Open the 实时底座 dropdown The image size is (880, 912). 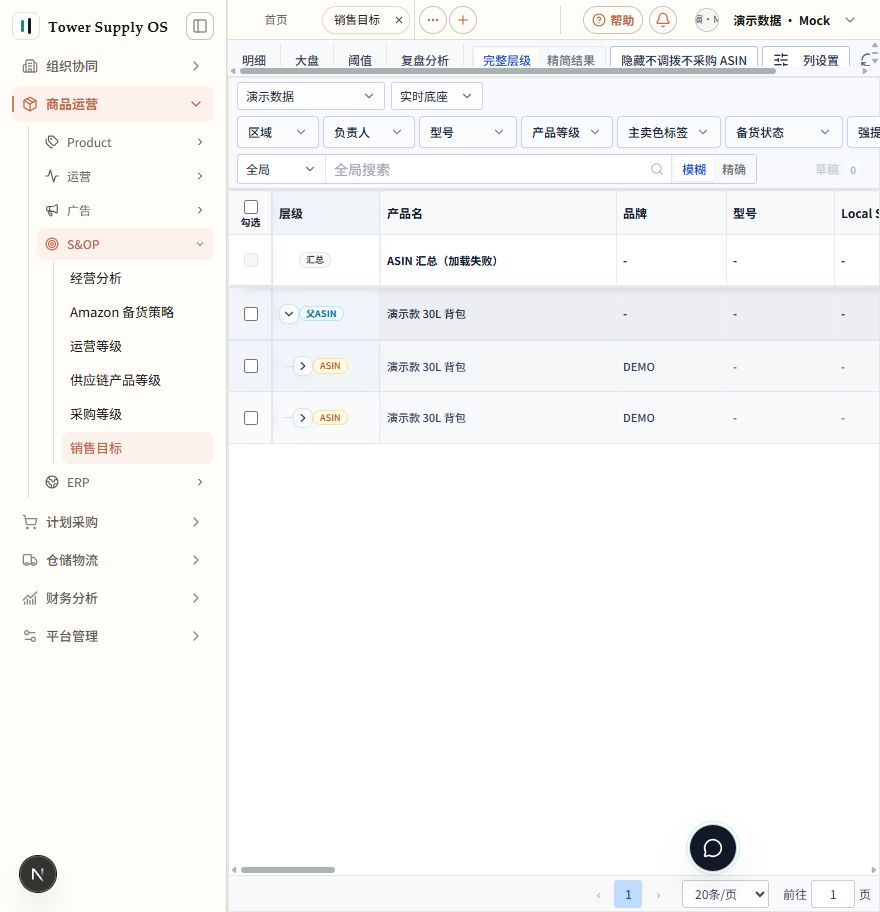coord(436,96)
